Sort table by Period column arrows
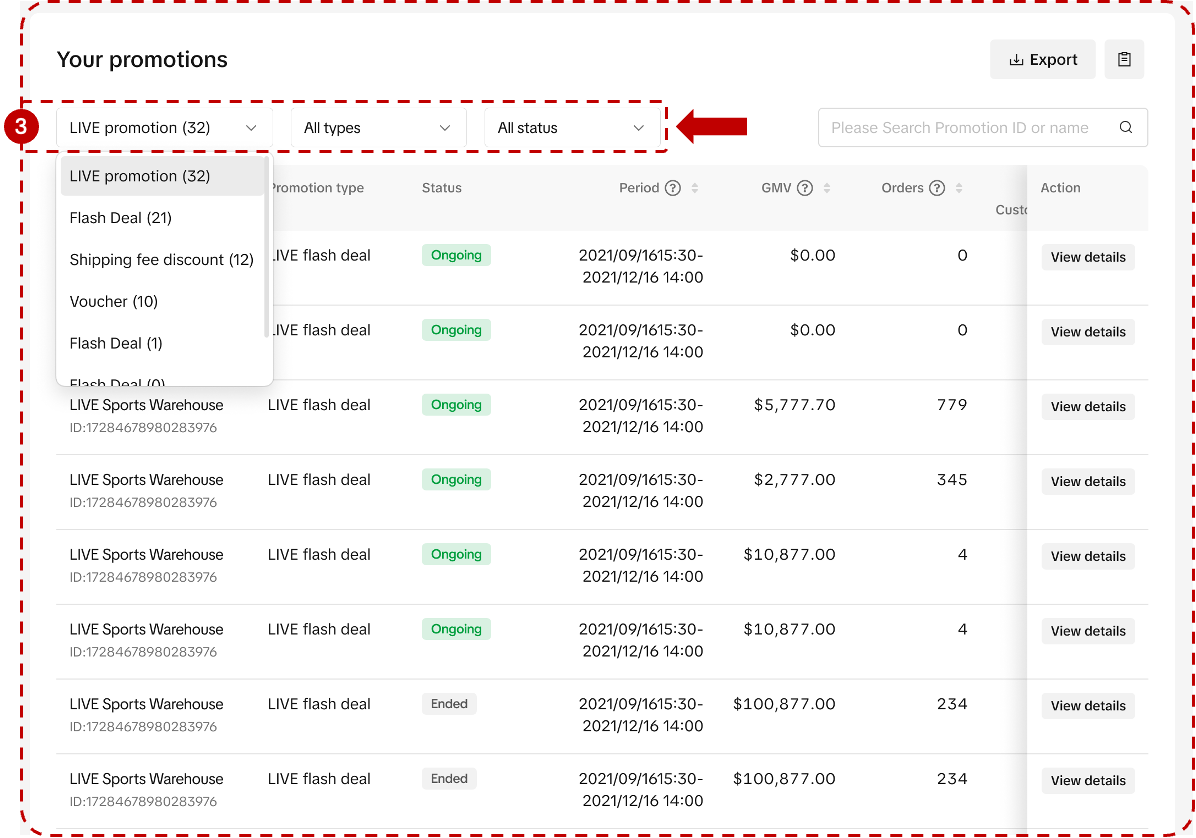 coord(695,188)
